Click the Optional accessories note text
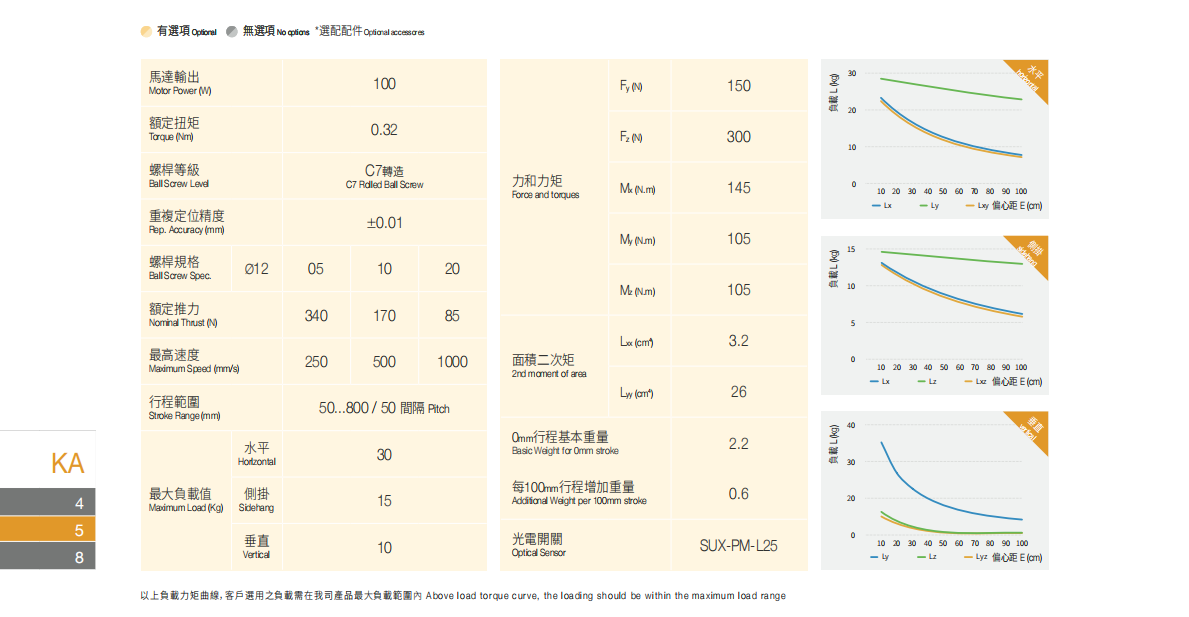Screen dimensions: 1189x617 [370, 32]
